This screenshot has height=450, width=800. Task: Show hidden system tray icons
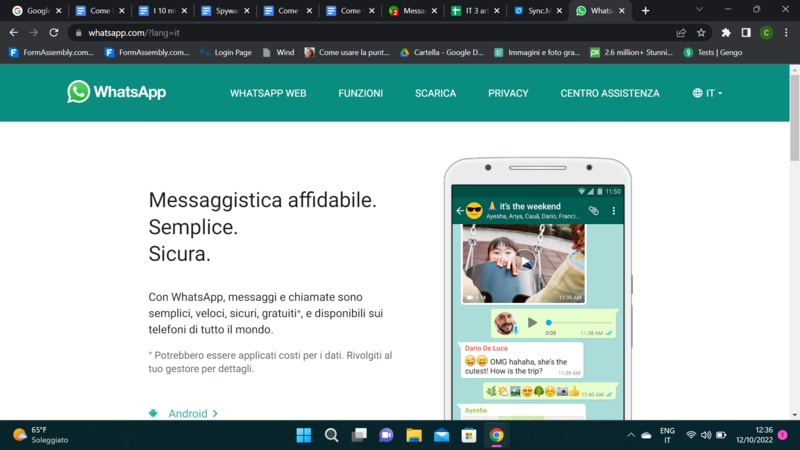click(x=631, y=435)
